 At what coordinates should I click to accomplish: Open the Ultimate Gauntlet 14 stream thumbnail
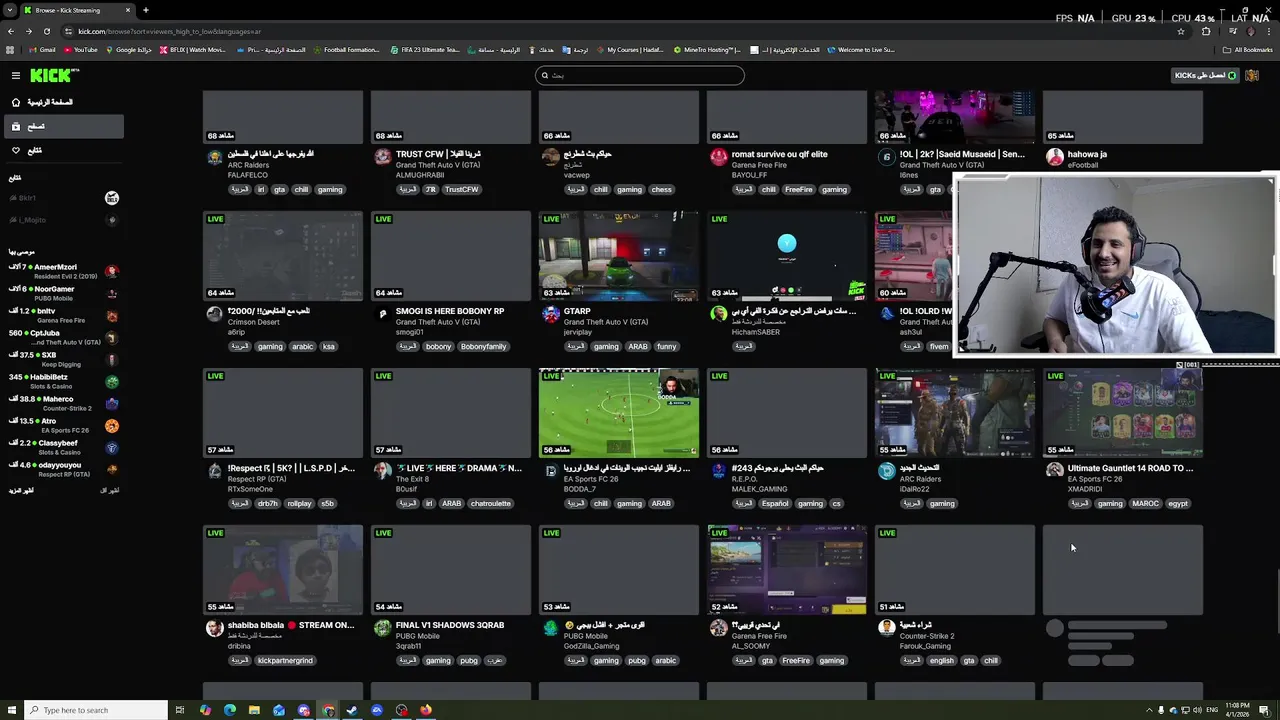click(1123, 413)
